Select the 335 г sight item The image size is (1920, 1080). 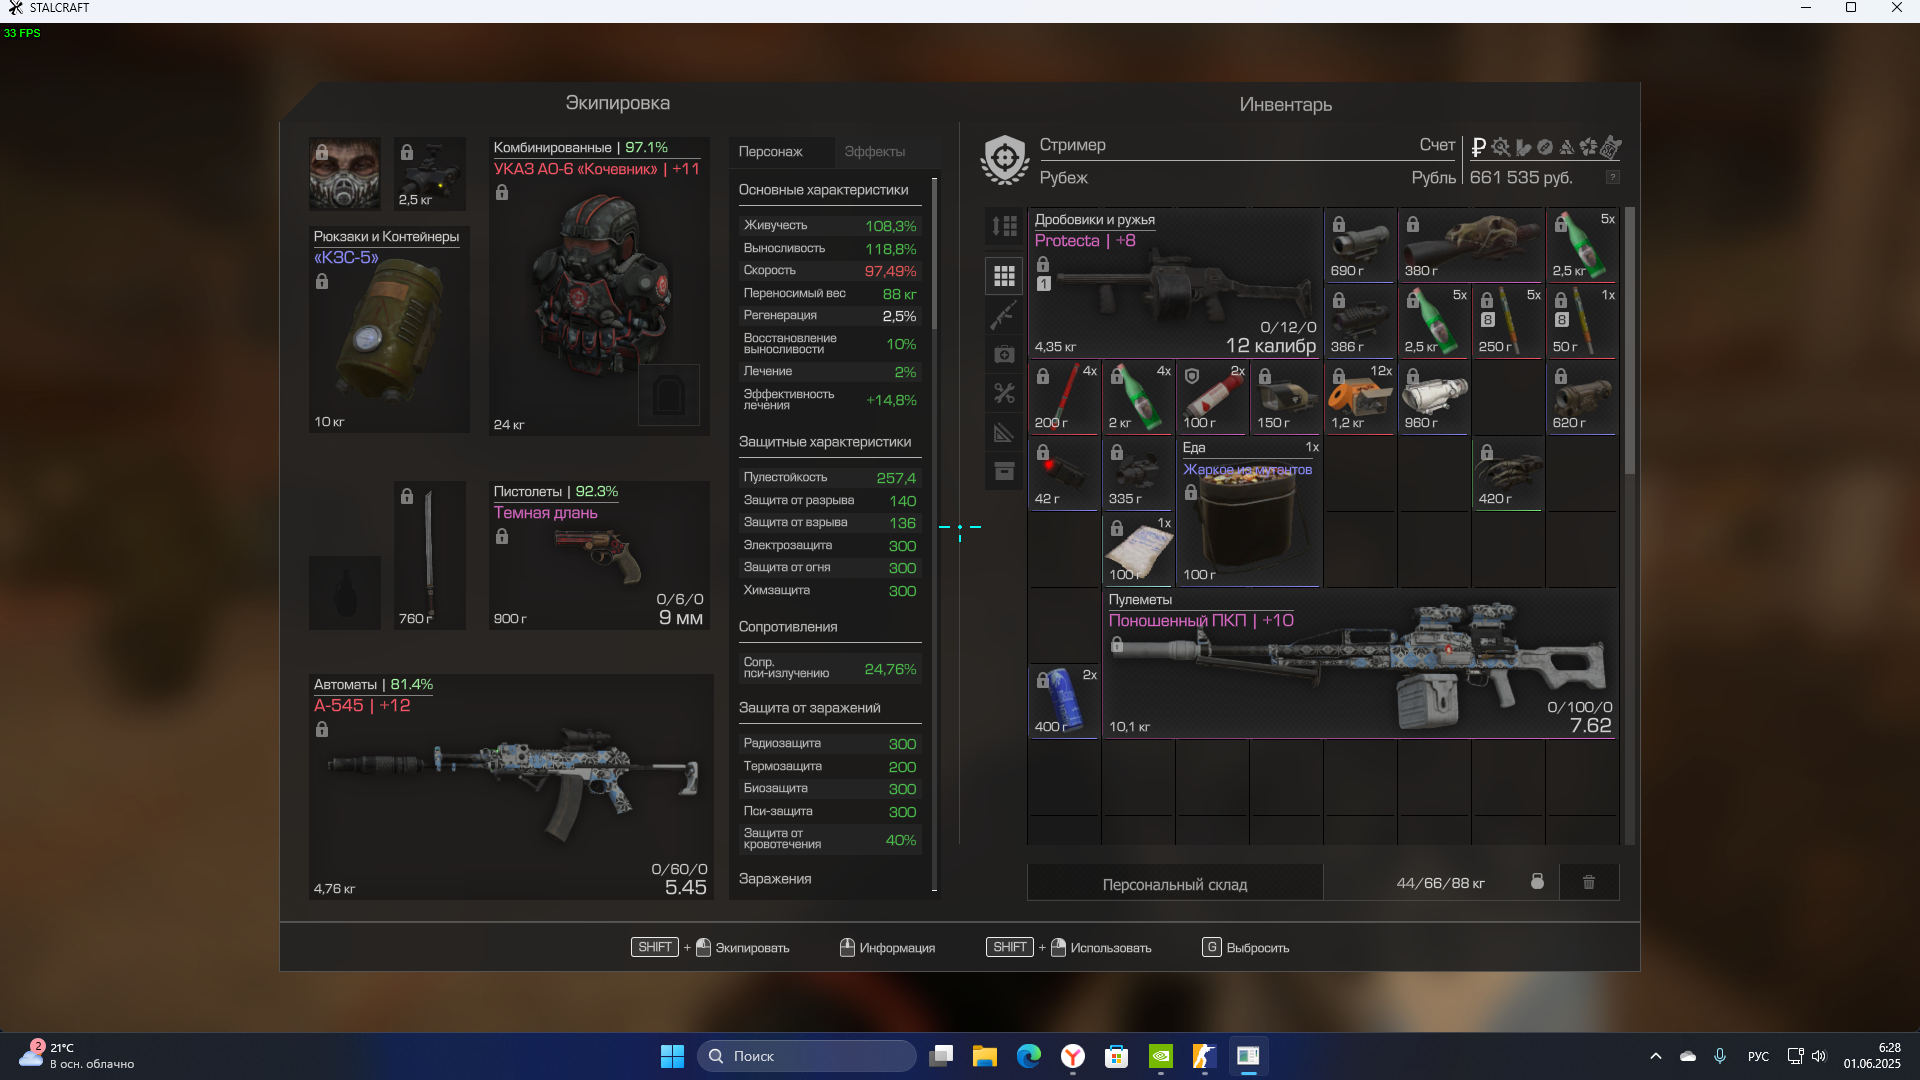click(x=1138, y=474)
